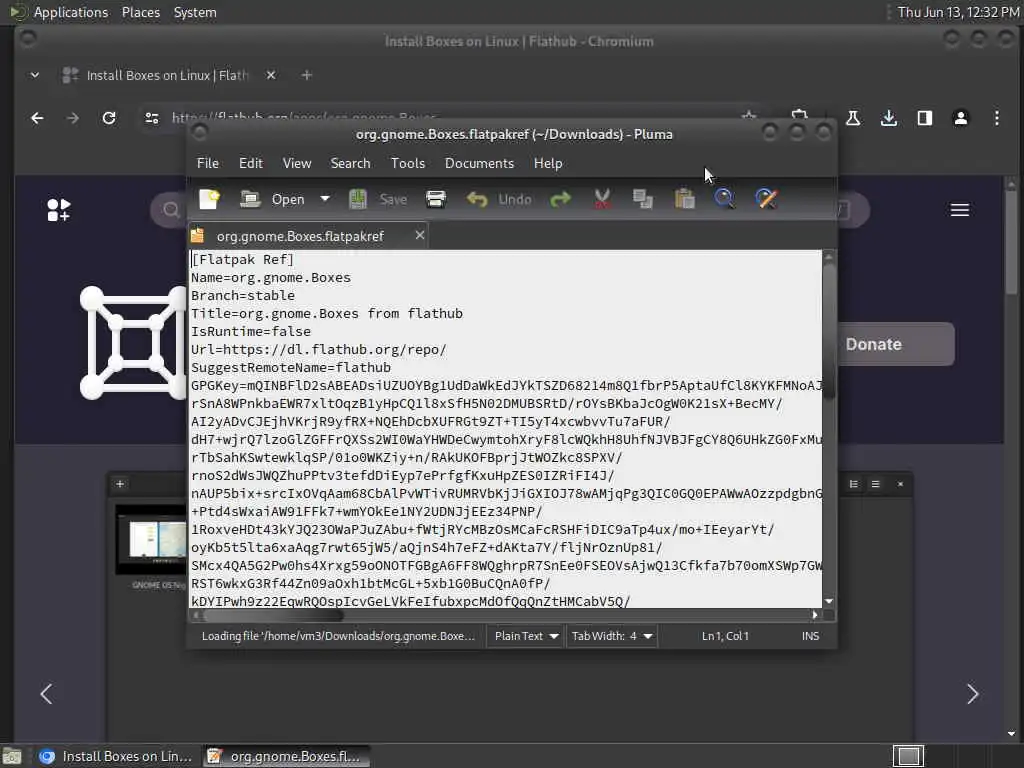Paste from clipboard with the paste icon

pos(684,199)
